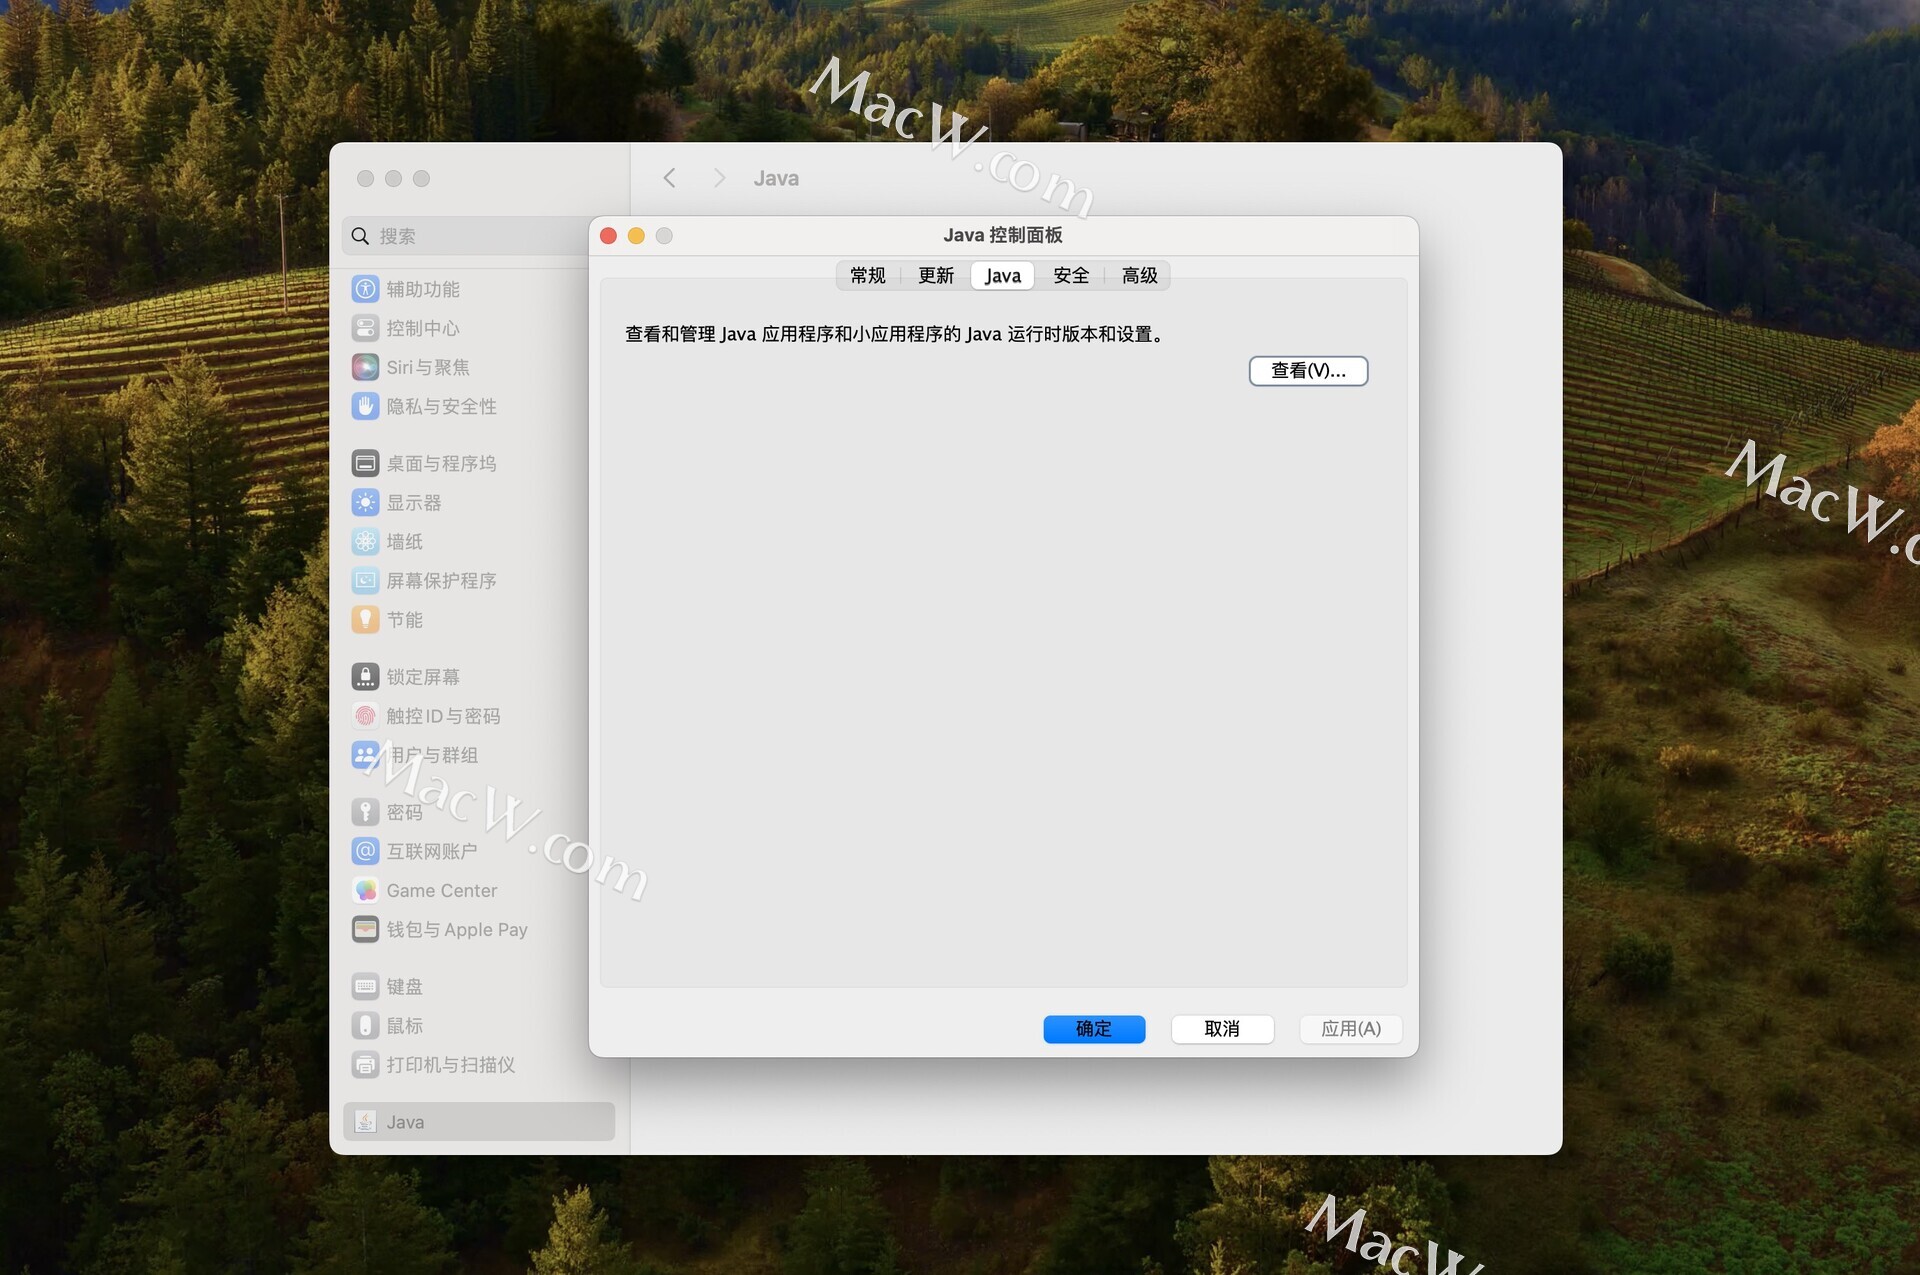Select the 隐私与安全性 sidebar label
Image resolution: width=1920 pixels, height=1275 pixels.
[441, 406]
